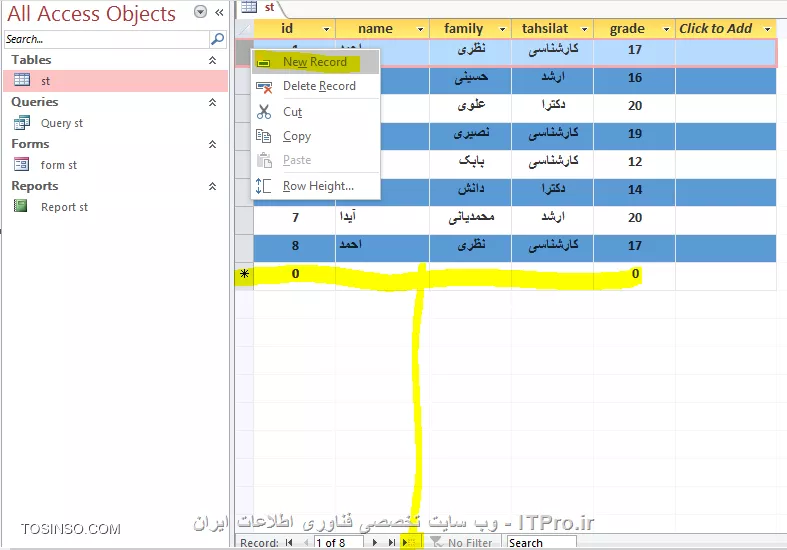Collapse the Queries group
Screen dimensions: 787x550
click(212, 102)
